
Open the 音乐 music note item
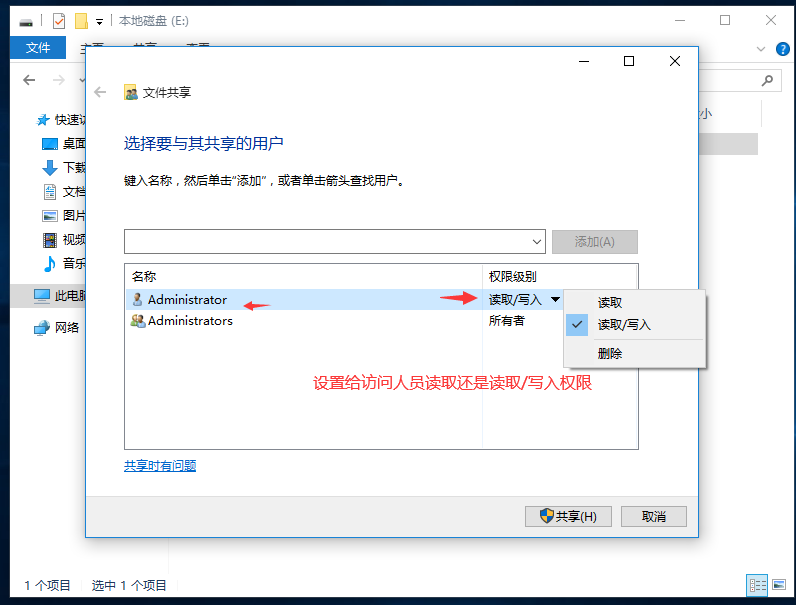click(x=50, y=263)
